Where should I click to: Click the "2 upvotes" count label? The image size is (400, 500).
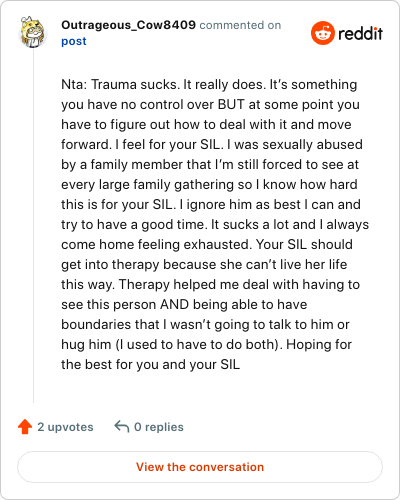point(65,427)
